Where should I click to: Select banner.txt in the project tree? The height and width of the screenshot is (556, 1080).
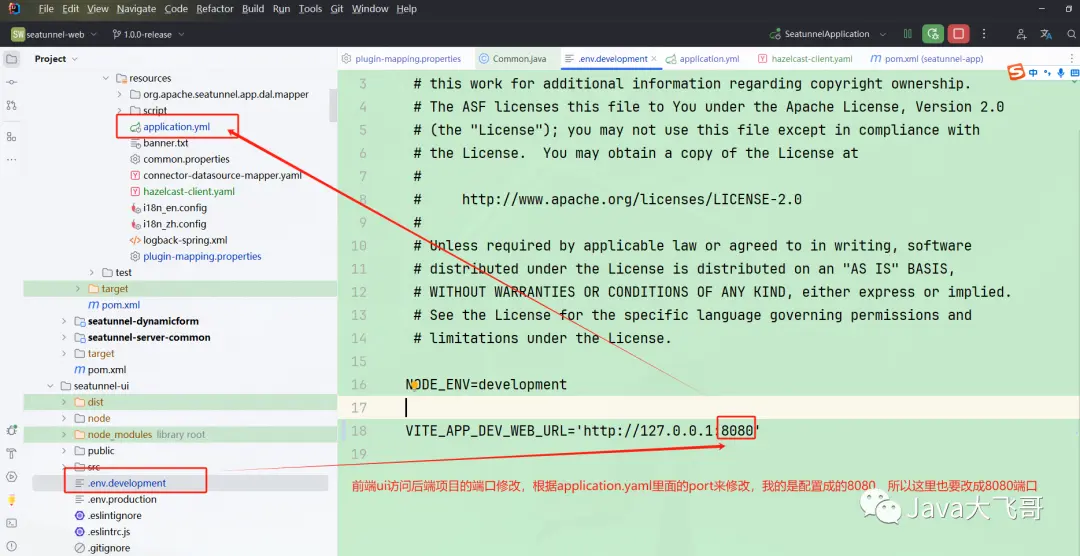[165, 143]
